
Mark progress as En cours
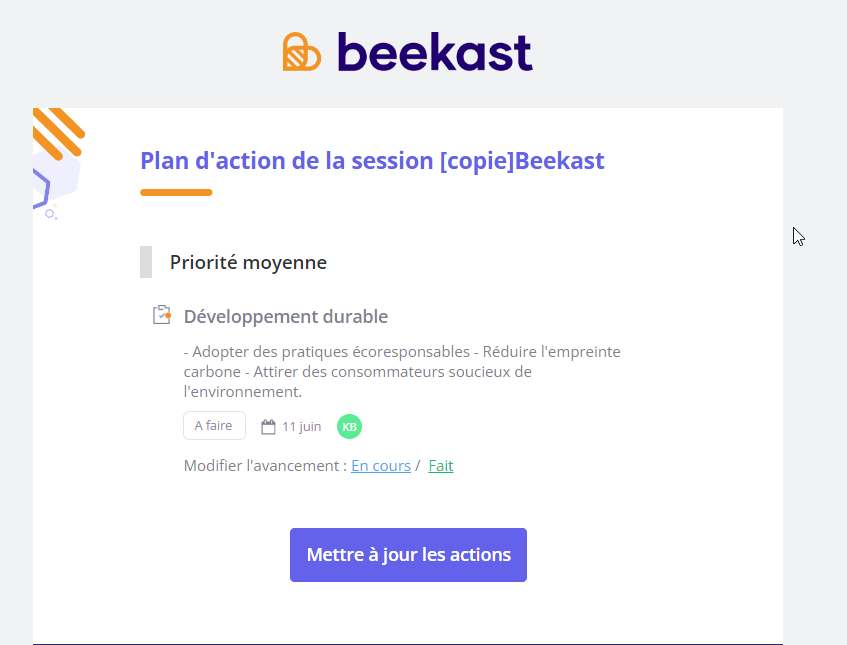[381, 466]
